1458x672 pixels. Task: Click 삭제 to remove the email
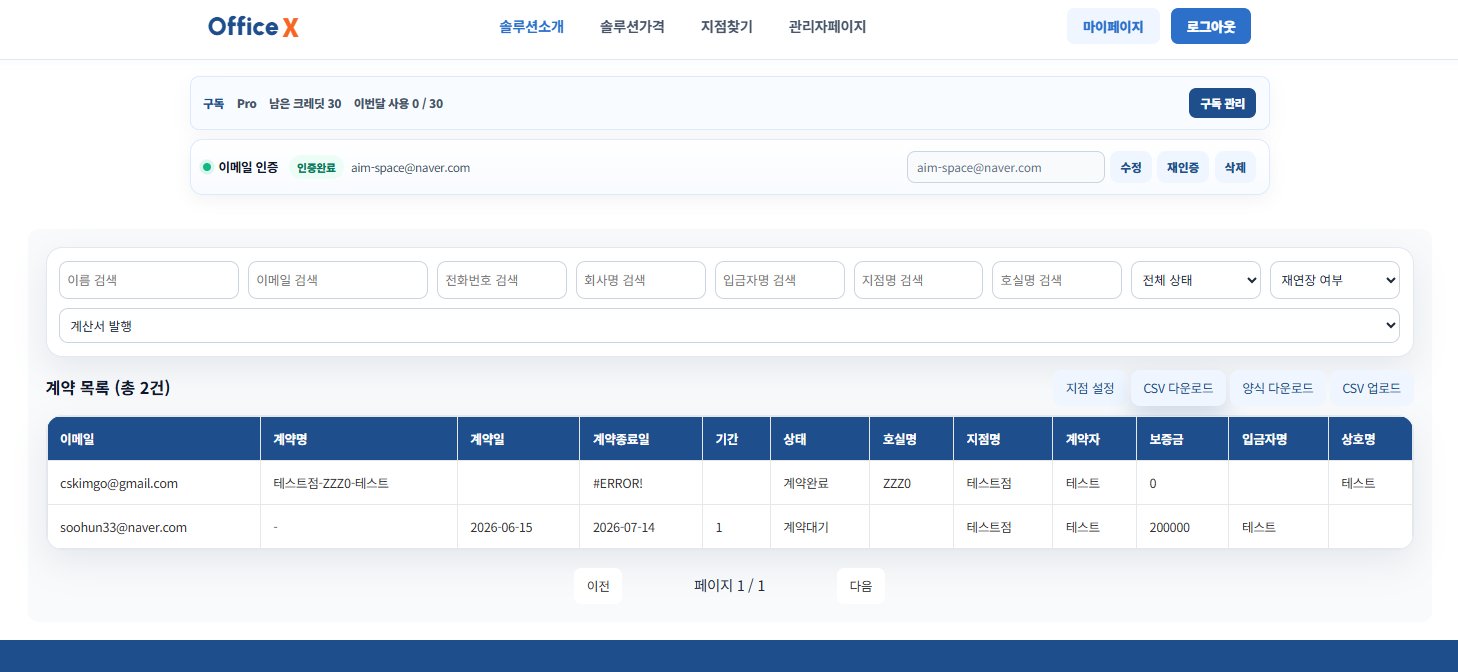click(1235, 167)
